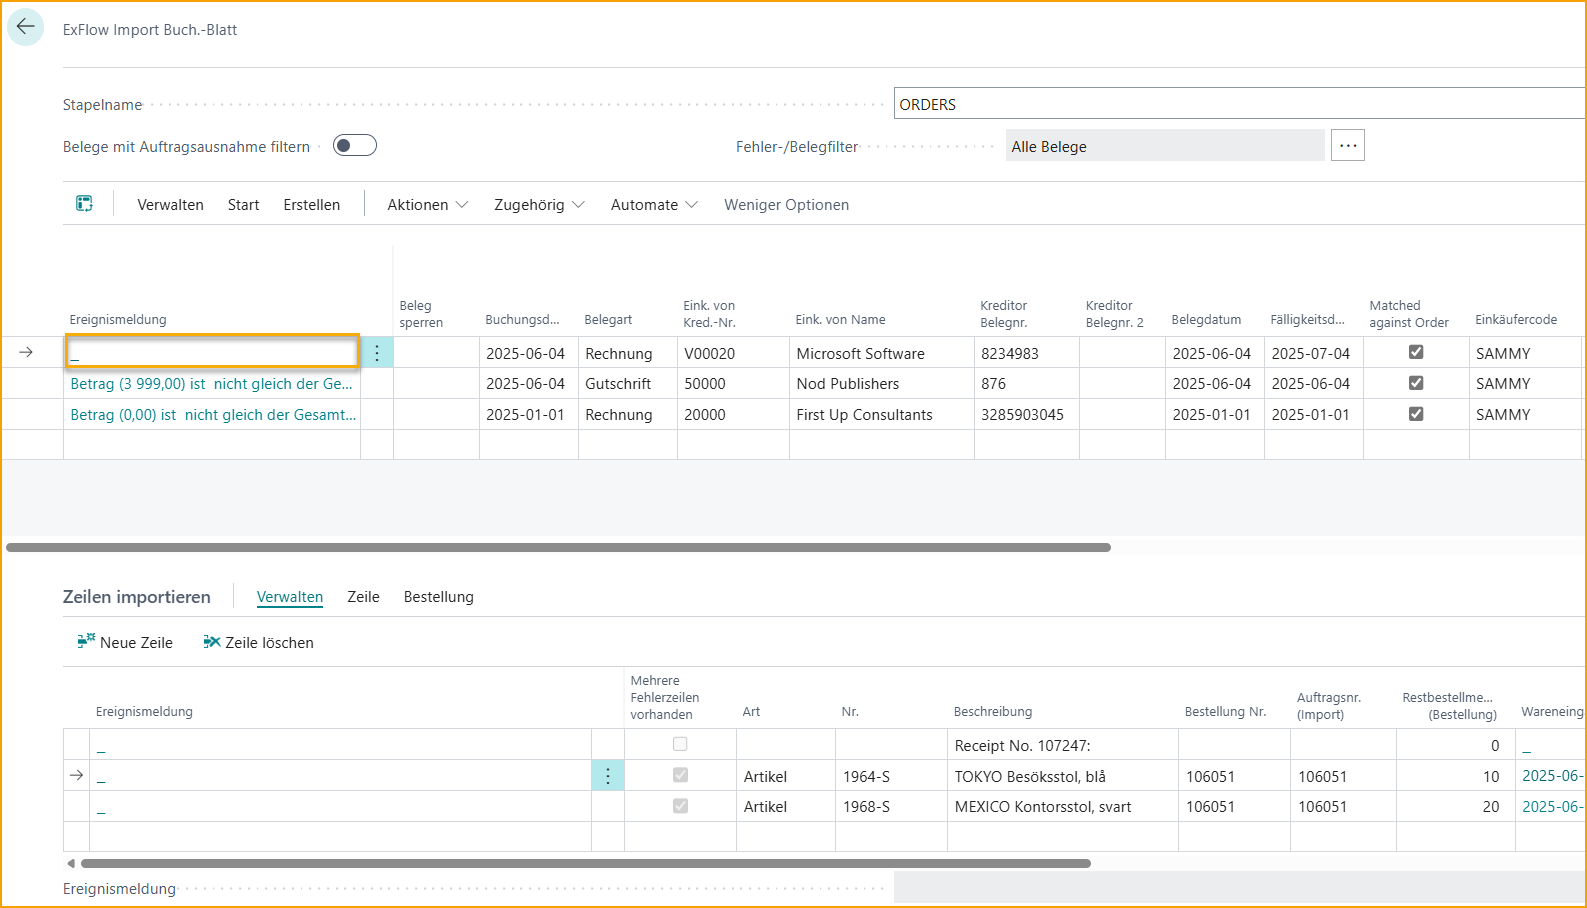
Task: Toggle Matched against Order for First Up Consultants
Action: (x=1415, y=414)
